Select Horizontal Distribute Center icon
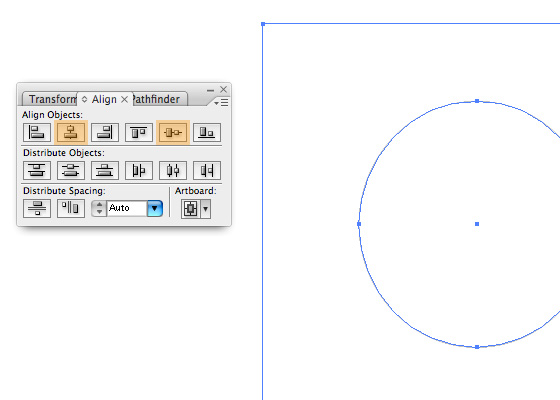 (173, 170)
